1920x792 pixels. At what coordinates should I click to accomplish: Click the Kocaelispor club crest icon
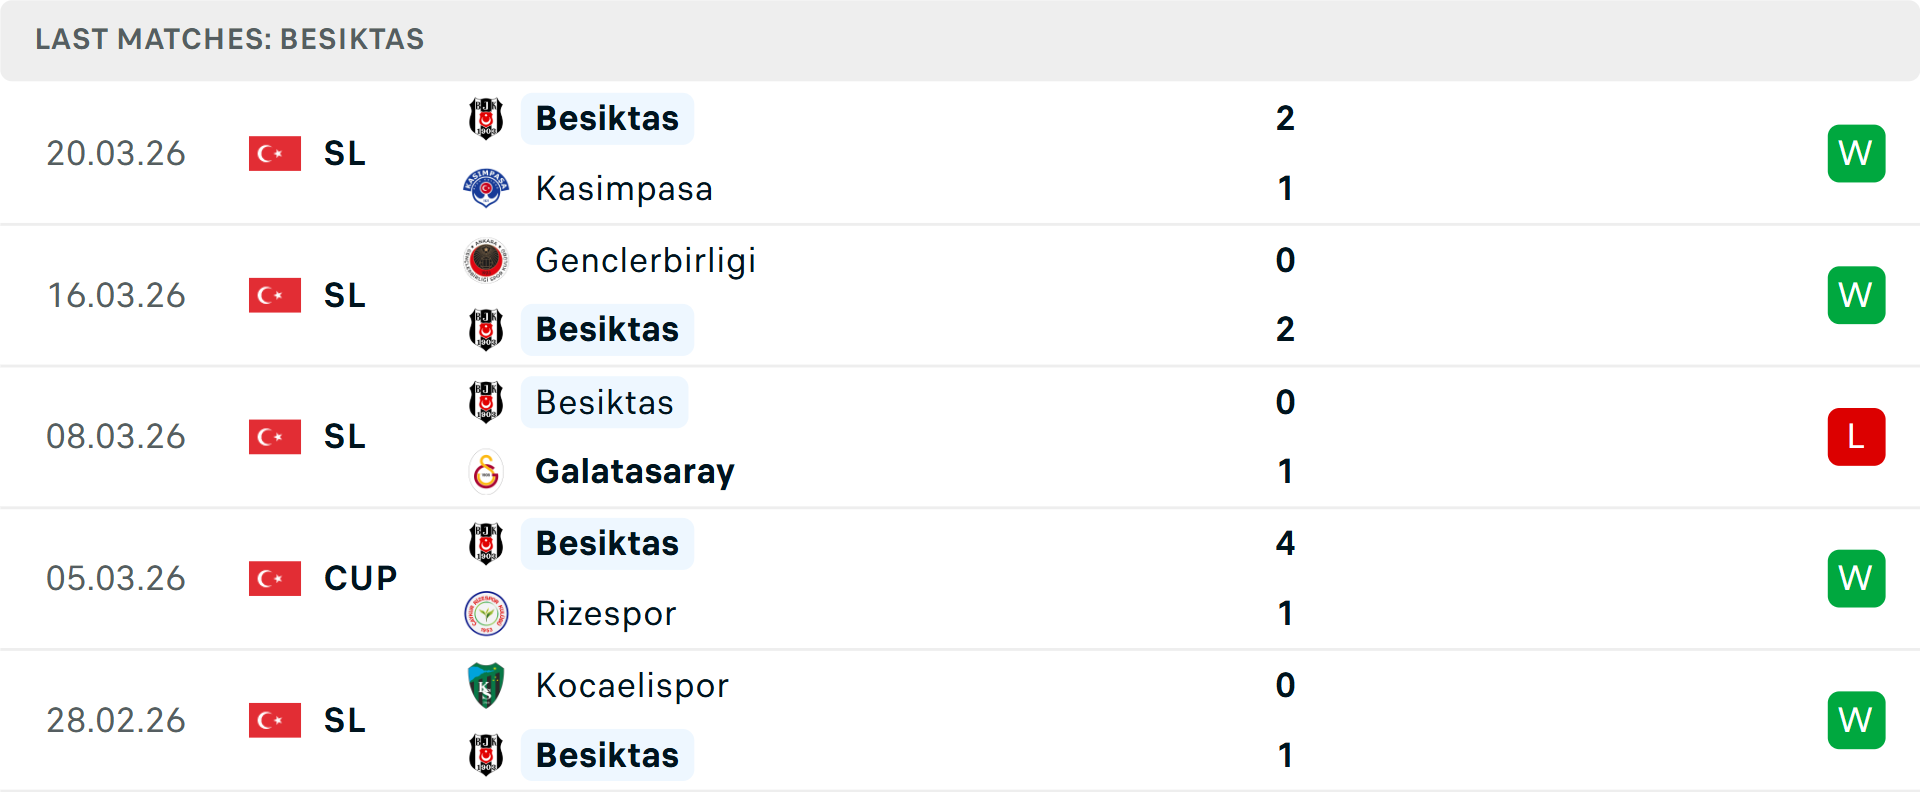486,685
